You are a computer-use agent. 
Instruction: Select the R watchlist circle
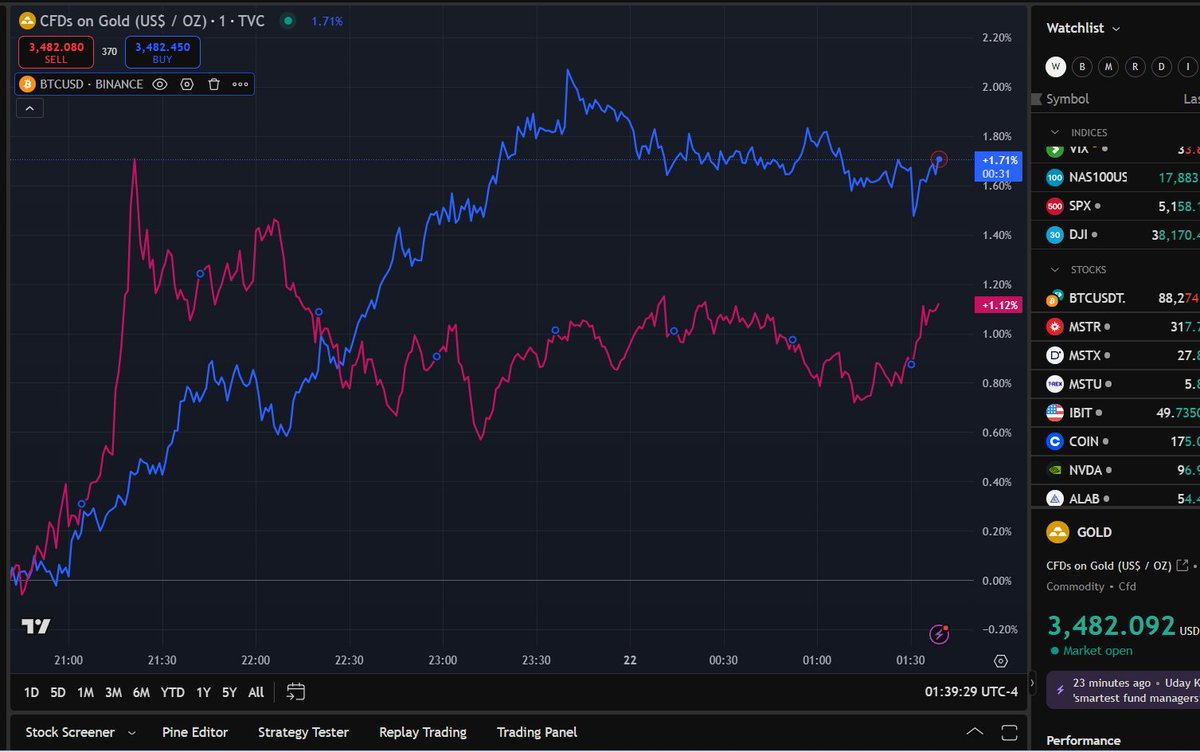(1134, 67)
